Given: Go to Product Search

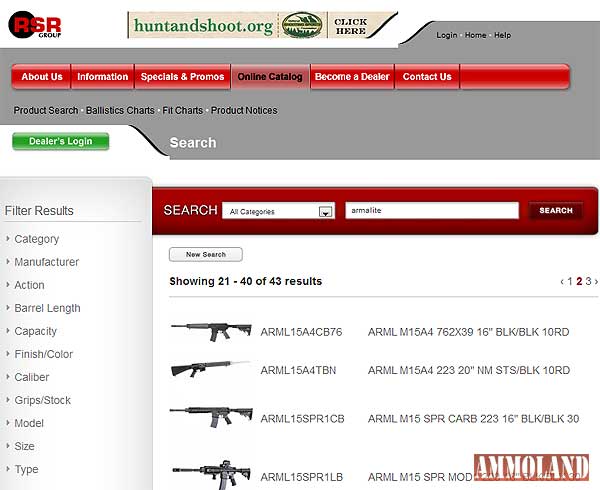Looking at the screenshot, I should click(46, 110).
